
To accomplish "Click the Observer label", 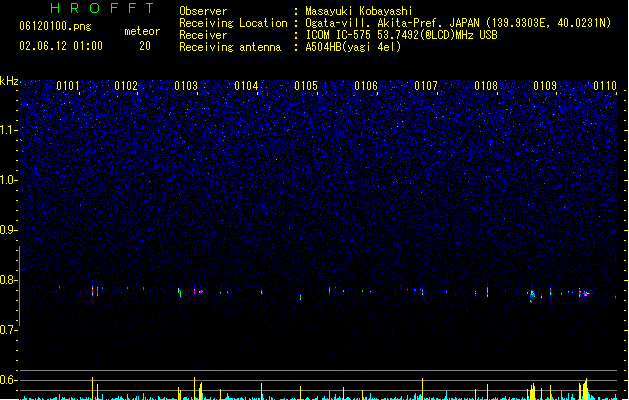I will [x=203, y=11].
